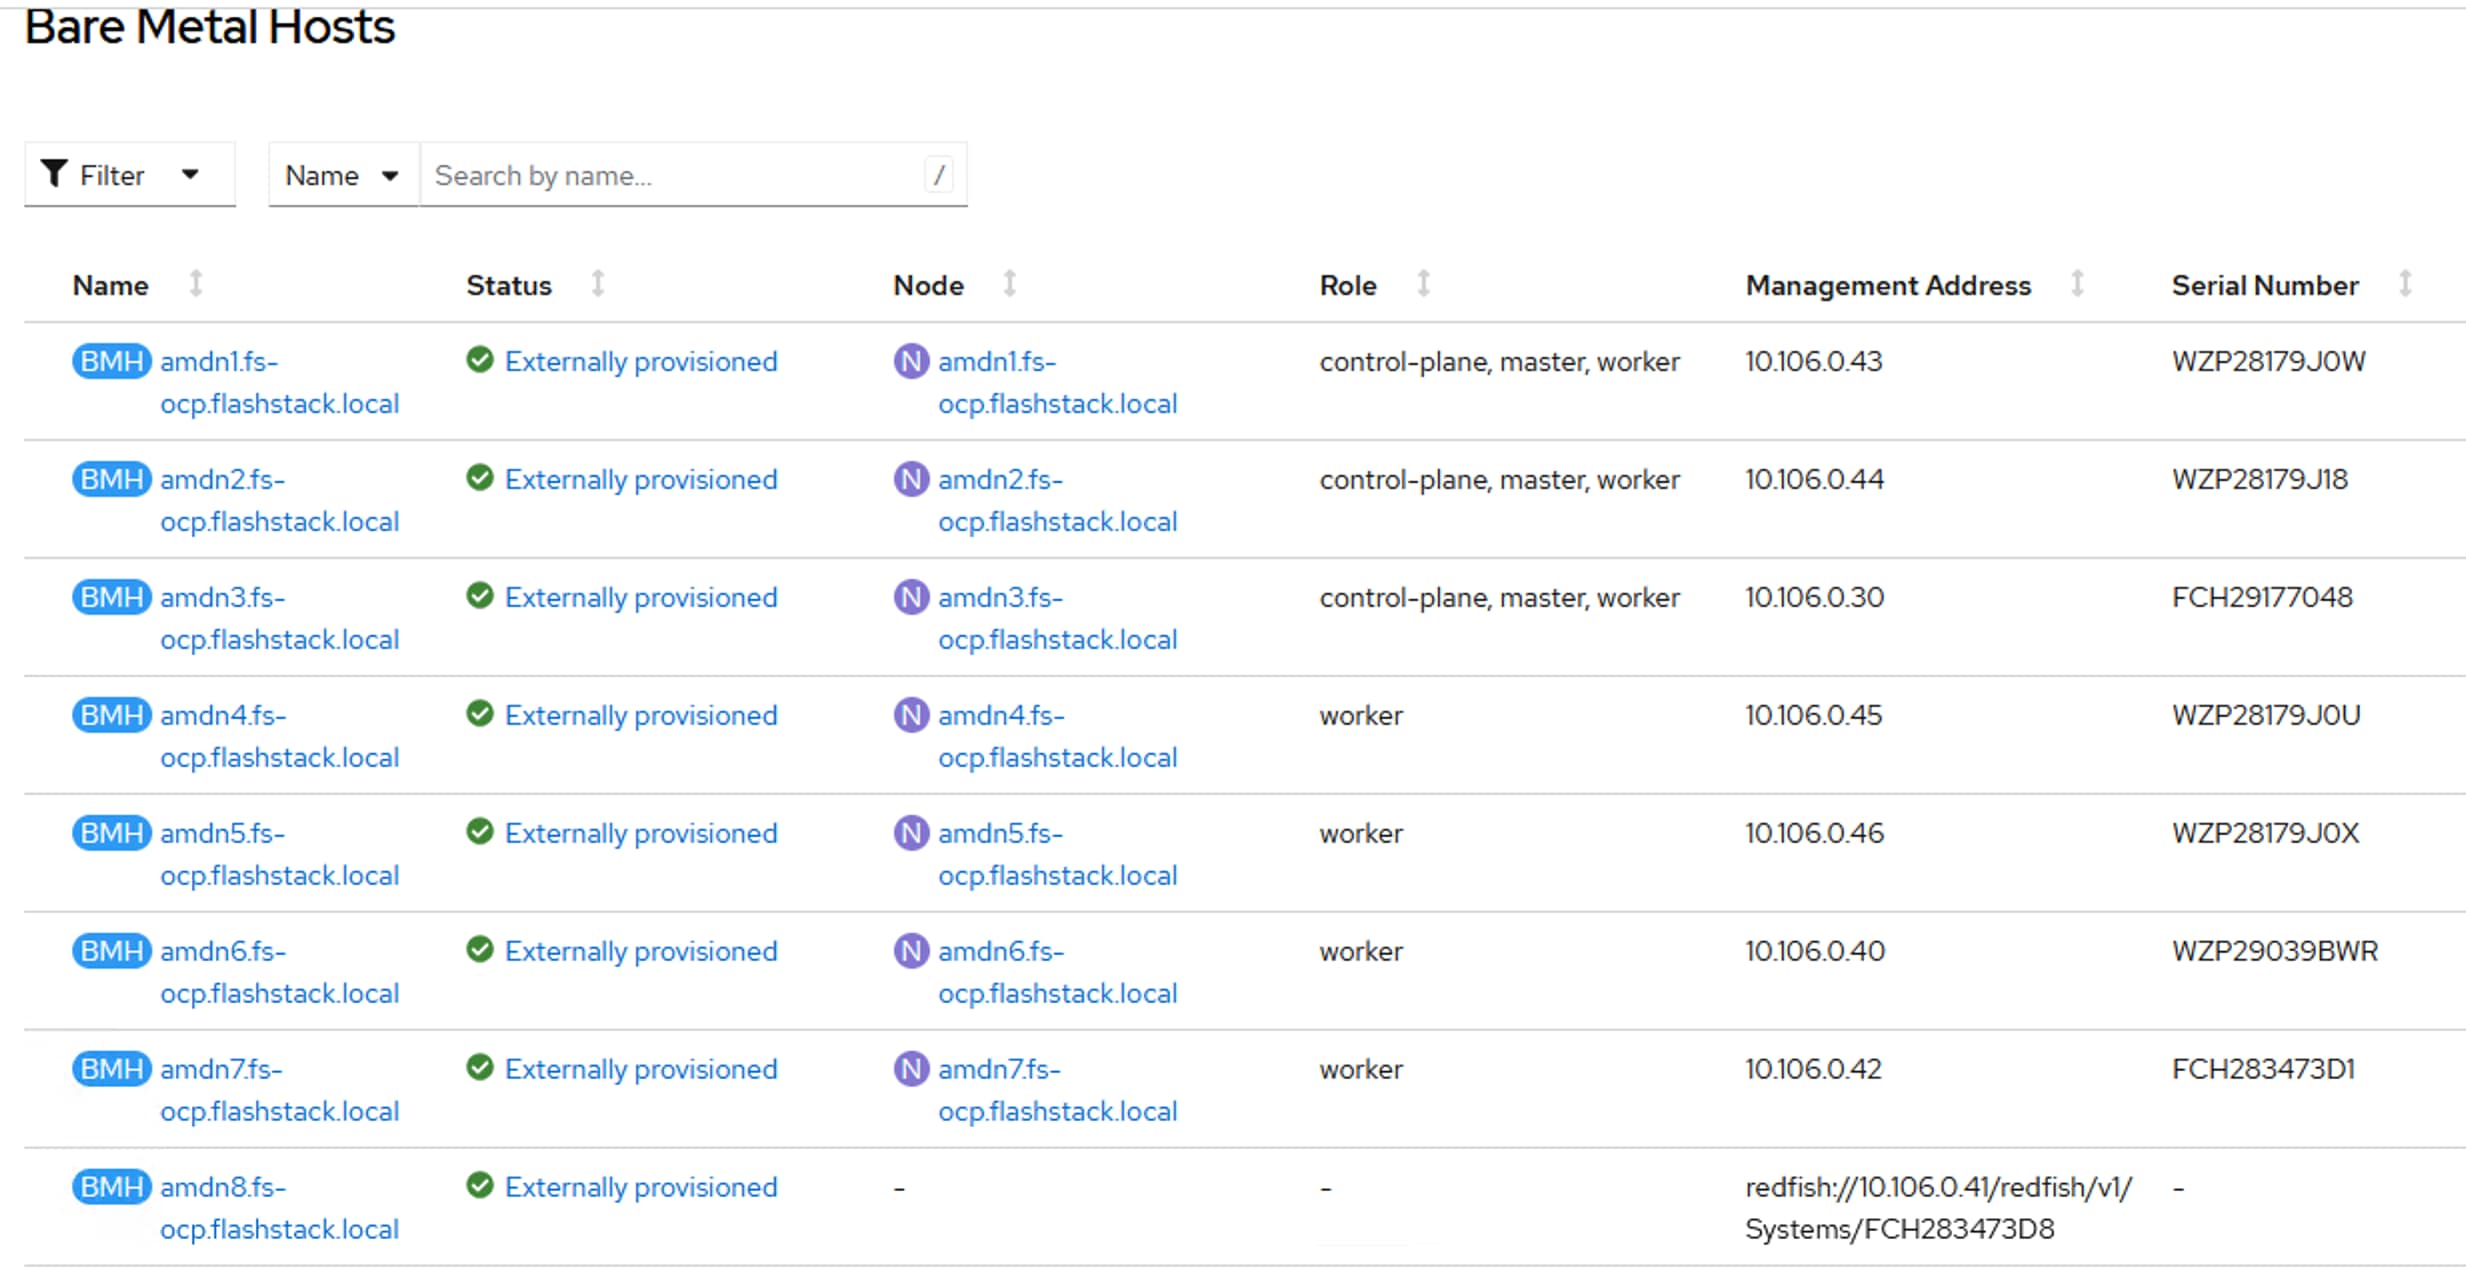This screenshot has width=2466, height=1284.
Task: Open node link amdn6.fs-ocp.flashstack.local
Action: (x=1056, y=972)
